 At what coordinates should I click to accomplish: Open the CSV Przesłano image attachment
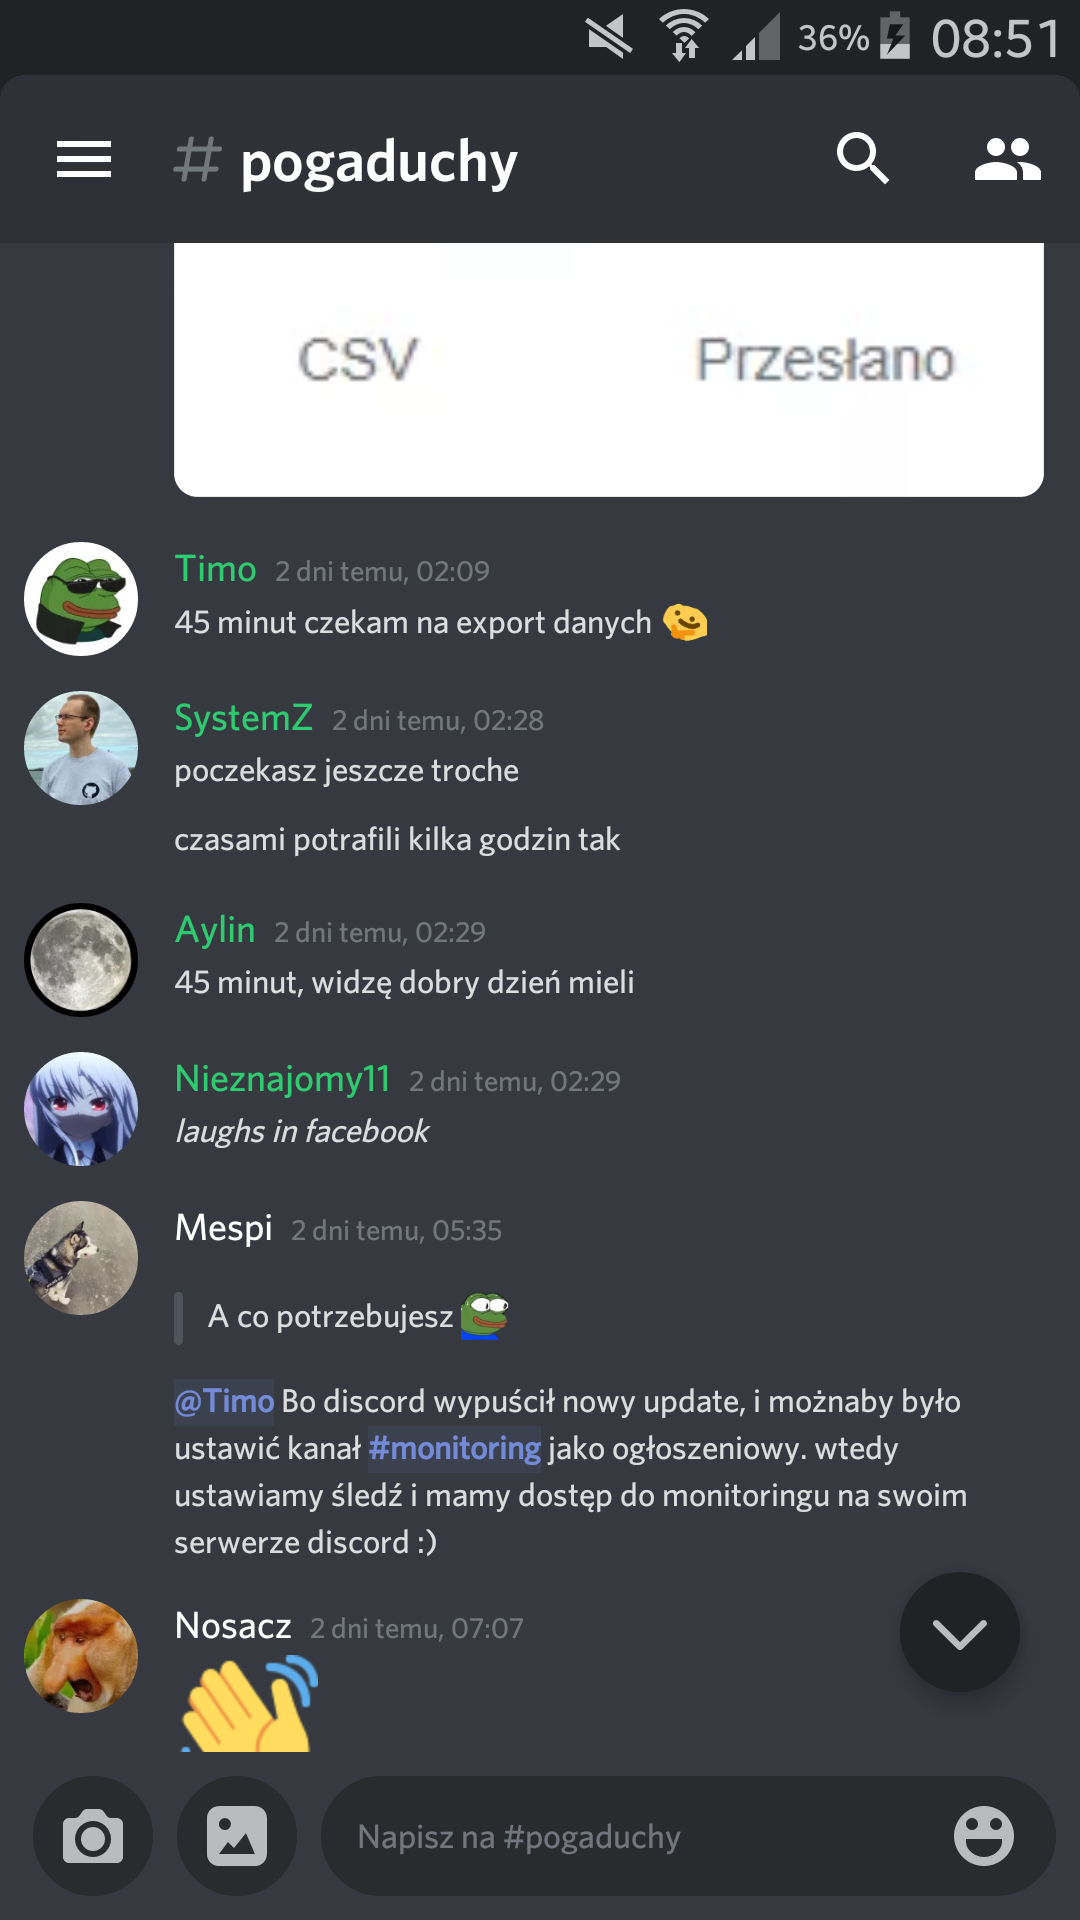[x=609, y=369]
